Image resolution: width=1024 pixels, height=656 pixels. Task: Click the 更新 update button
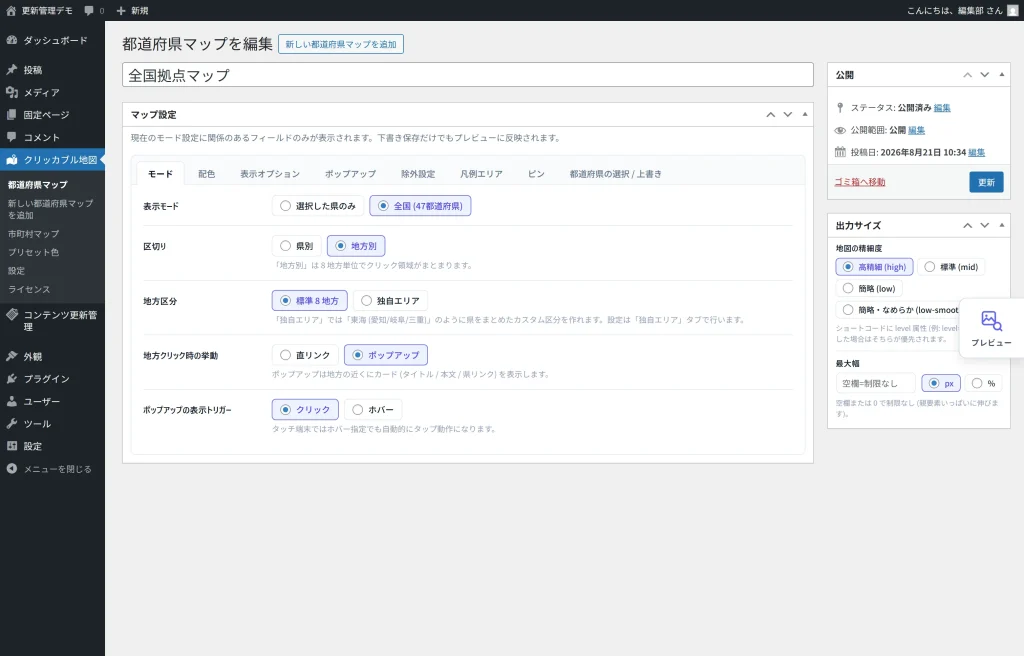(x=986, y=182)
